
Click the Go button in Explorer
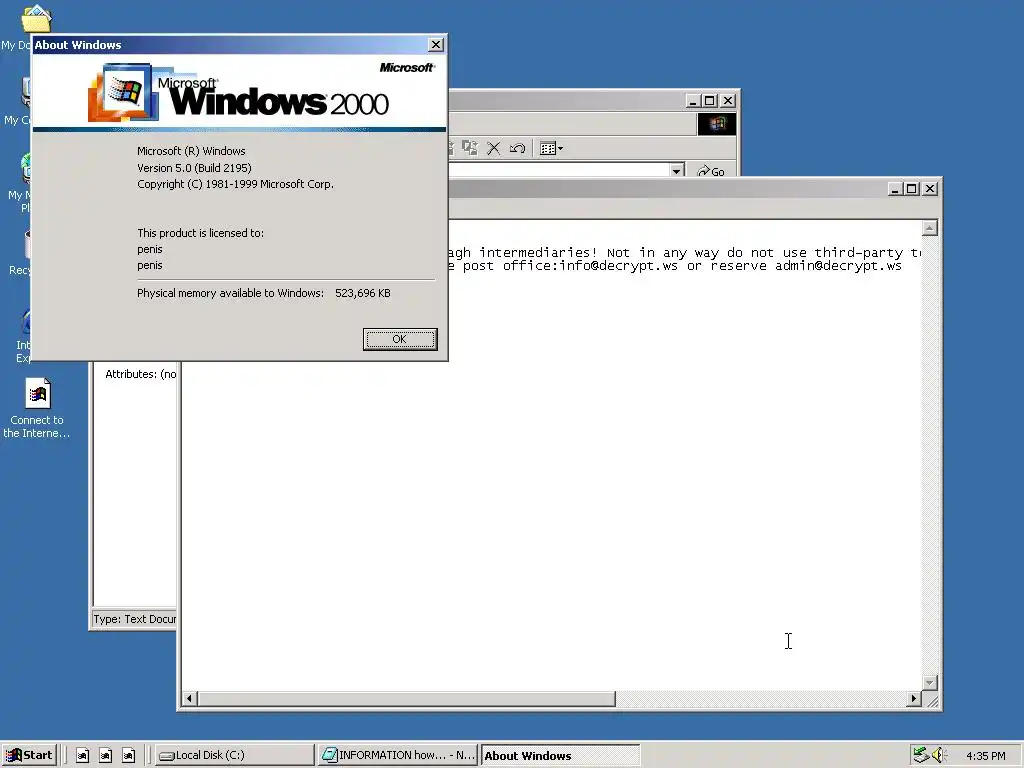click(x=711, y=171)
